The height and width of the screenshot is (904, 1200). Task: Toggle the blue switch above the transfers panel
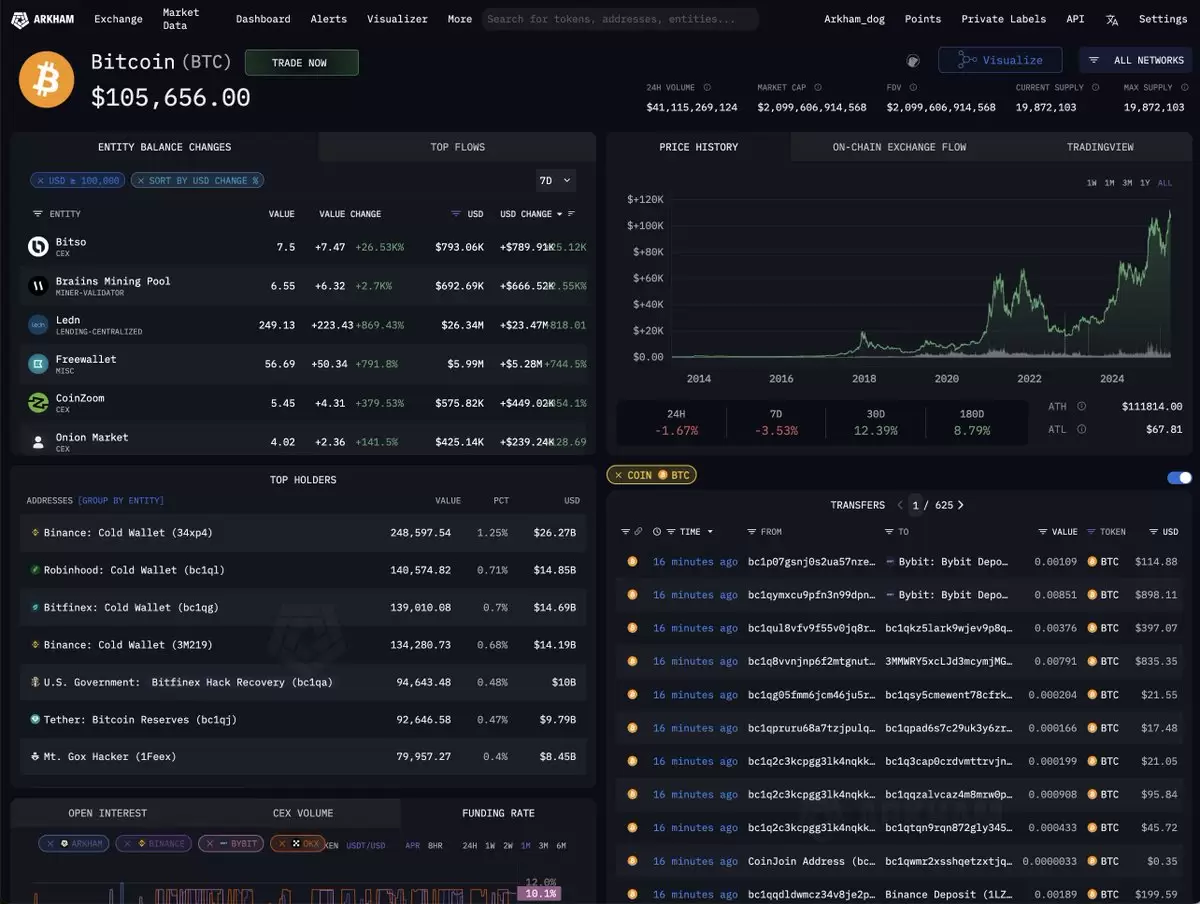1180,477
